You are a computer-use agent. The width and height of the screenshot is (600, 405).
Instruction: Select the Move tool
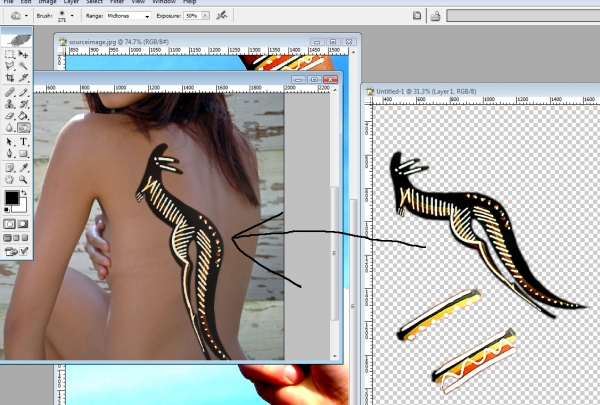click(23, 54)
